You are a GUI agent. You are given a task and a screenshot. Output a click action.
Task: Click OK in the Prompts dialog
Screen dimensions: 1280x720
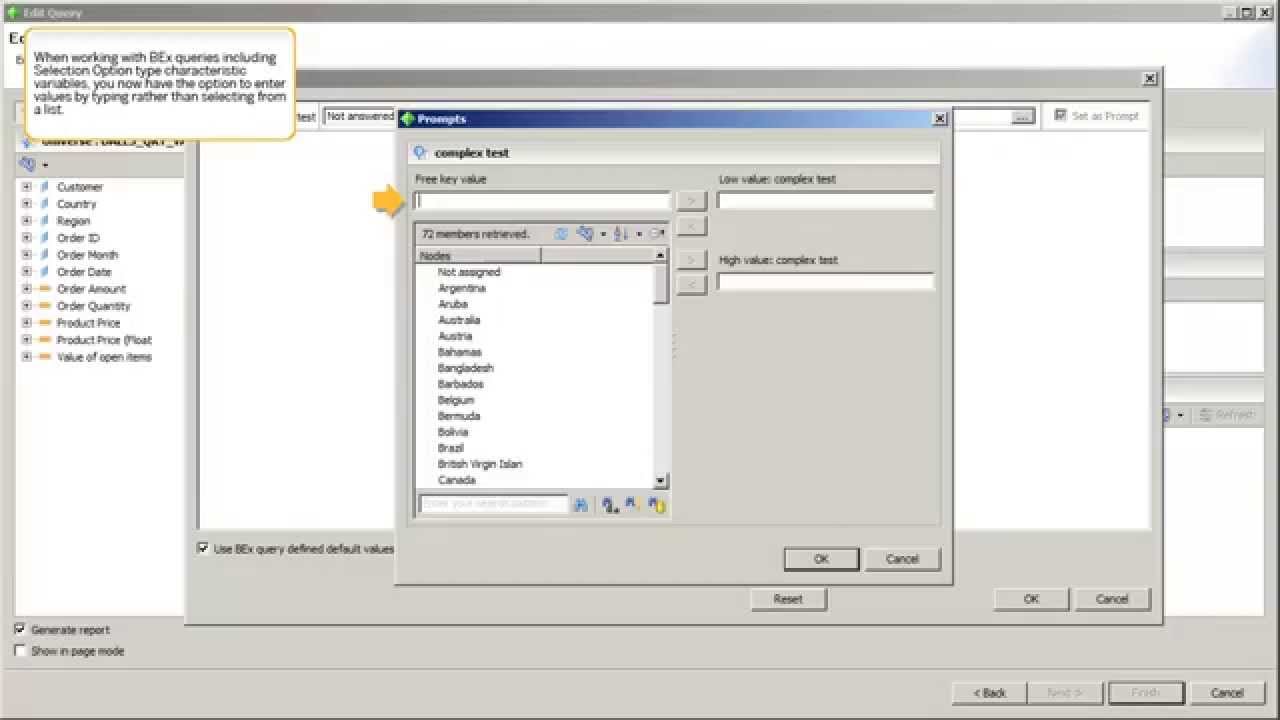coord(821,559)
